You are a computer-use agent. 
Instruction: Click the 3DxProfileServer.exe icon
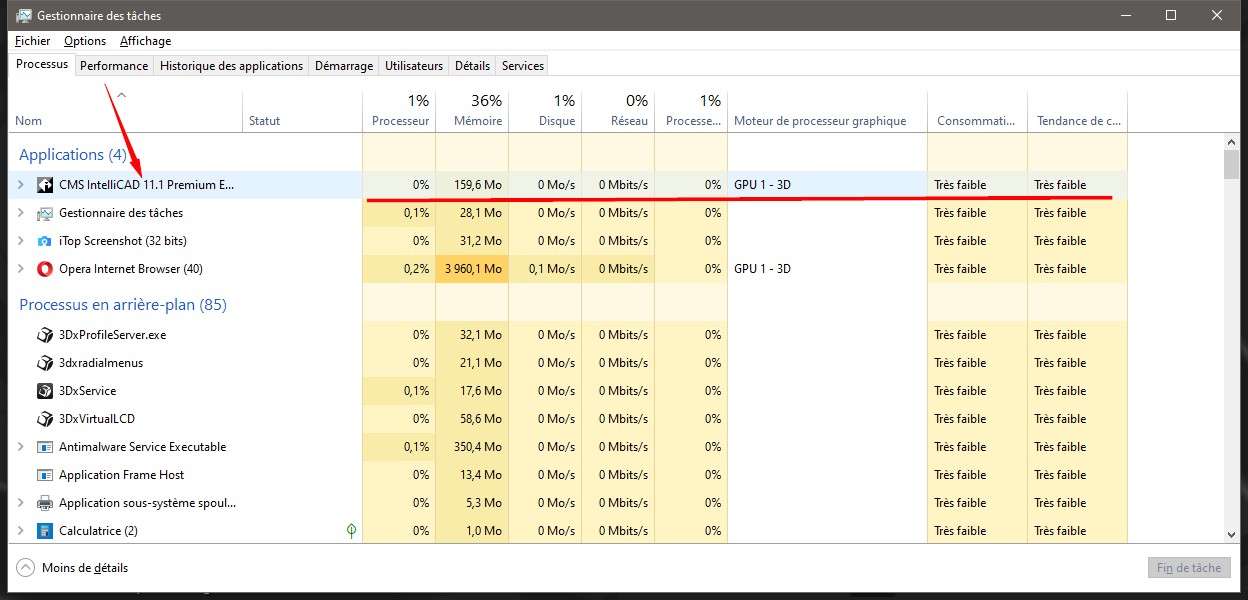[45, 335]
